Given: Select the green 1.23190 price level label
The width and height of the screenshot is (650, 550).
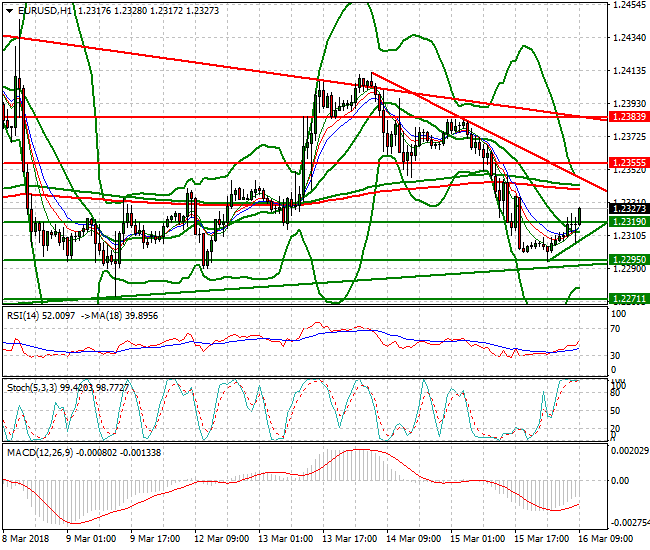Looking at the screenshot, I should pos(629,222).
